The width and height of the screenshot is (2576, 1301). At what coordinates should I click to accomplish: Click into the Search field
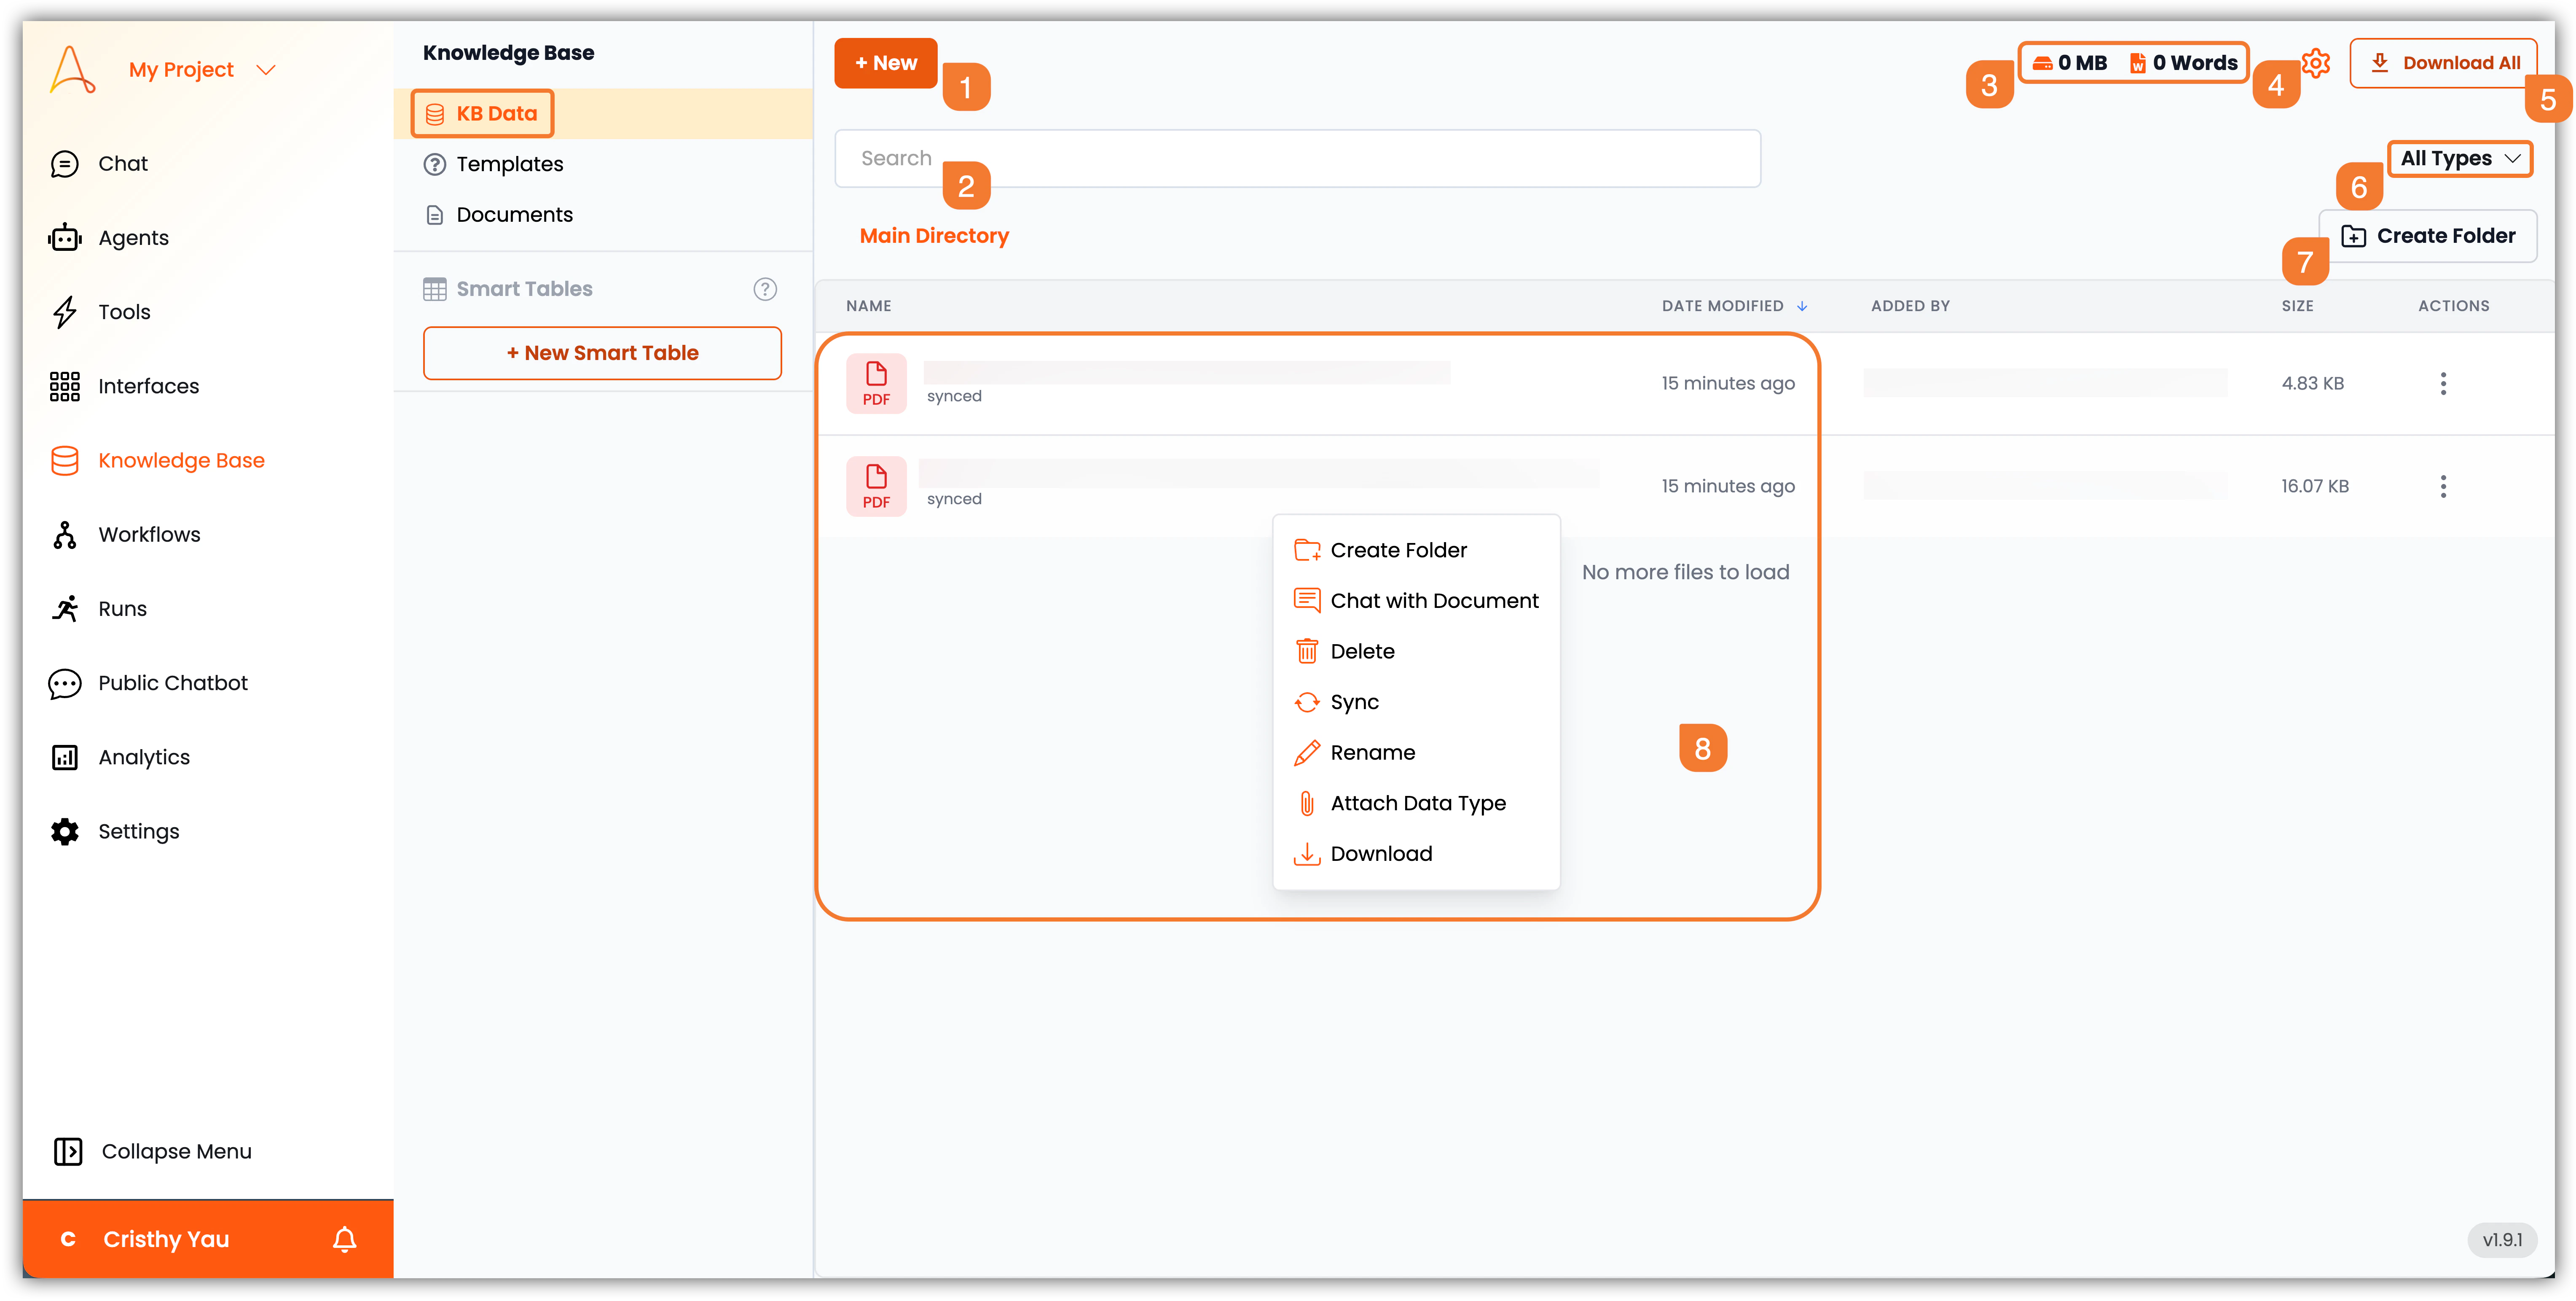[x=1297, y=158]
